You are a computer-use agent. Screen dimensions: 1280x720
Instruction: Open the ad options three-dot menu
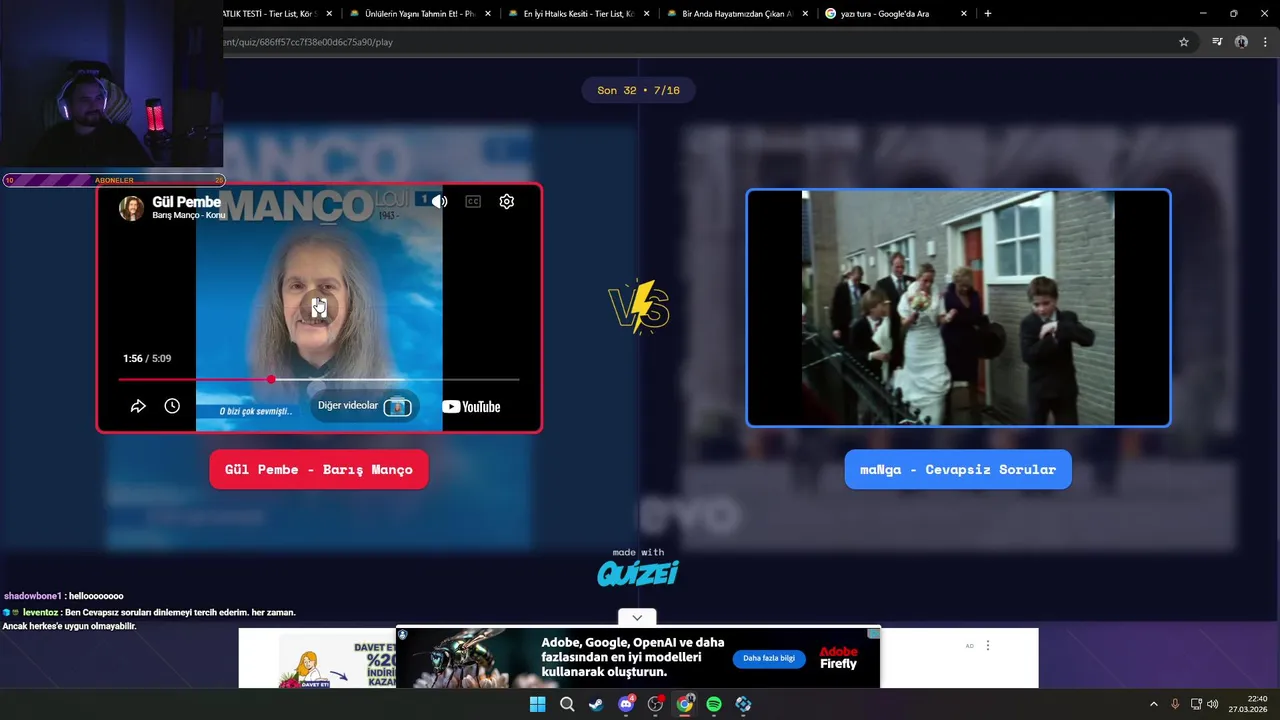coord(988,646)
